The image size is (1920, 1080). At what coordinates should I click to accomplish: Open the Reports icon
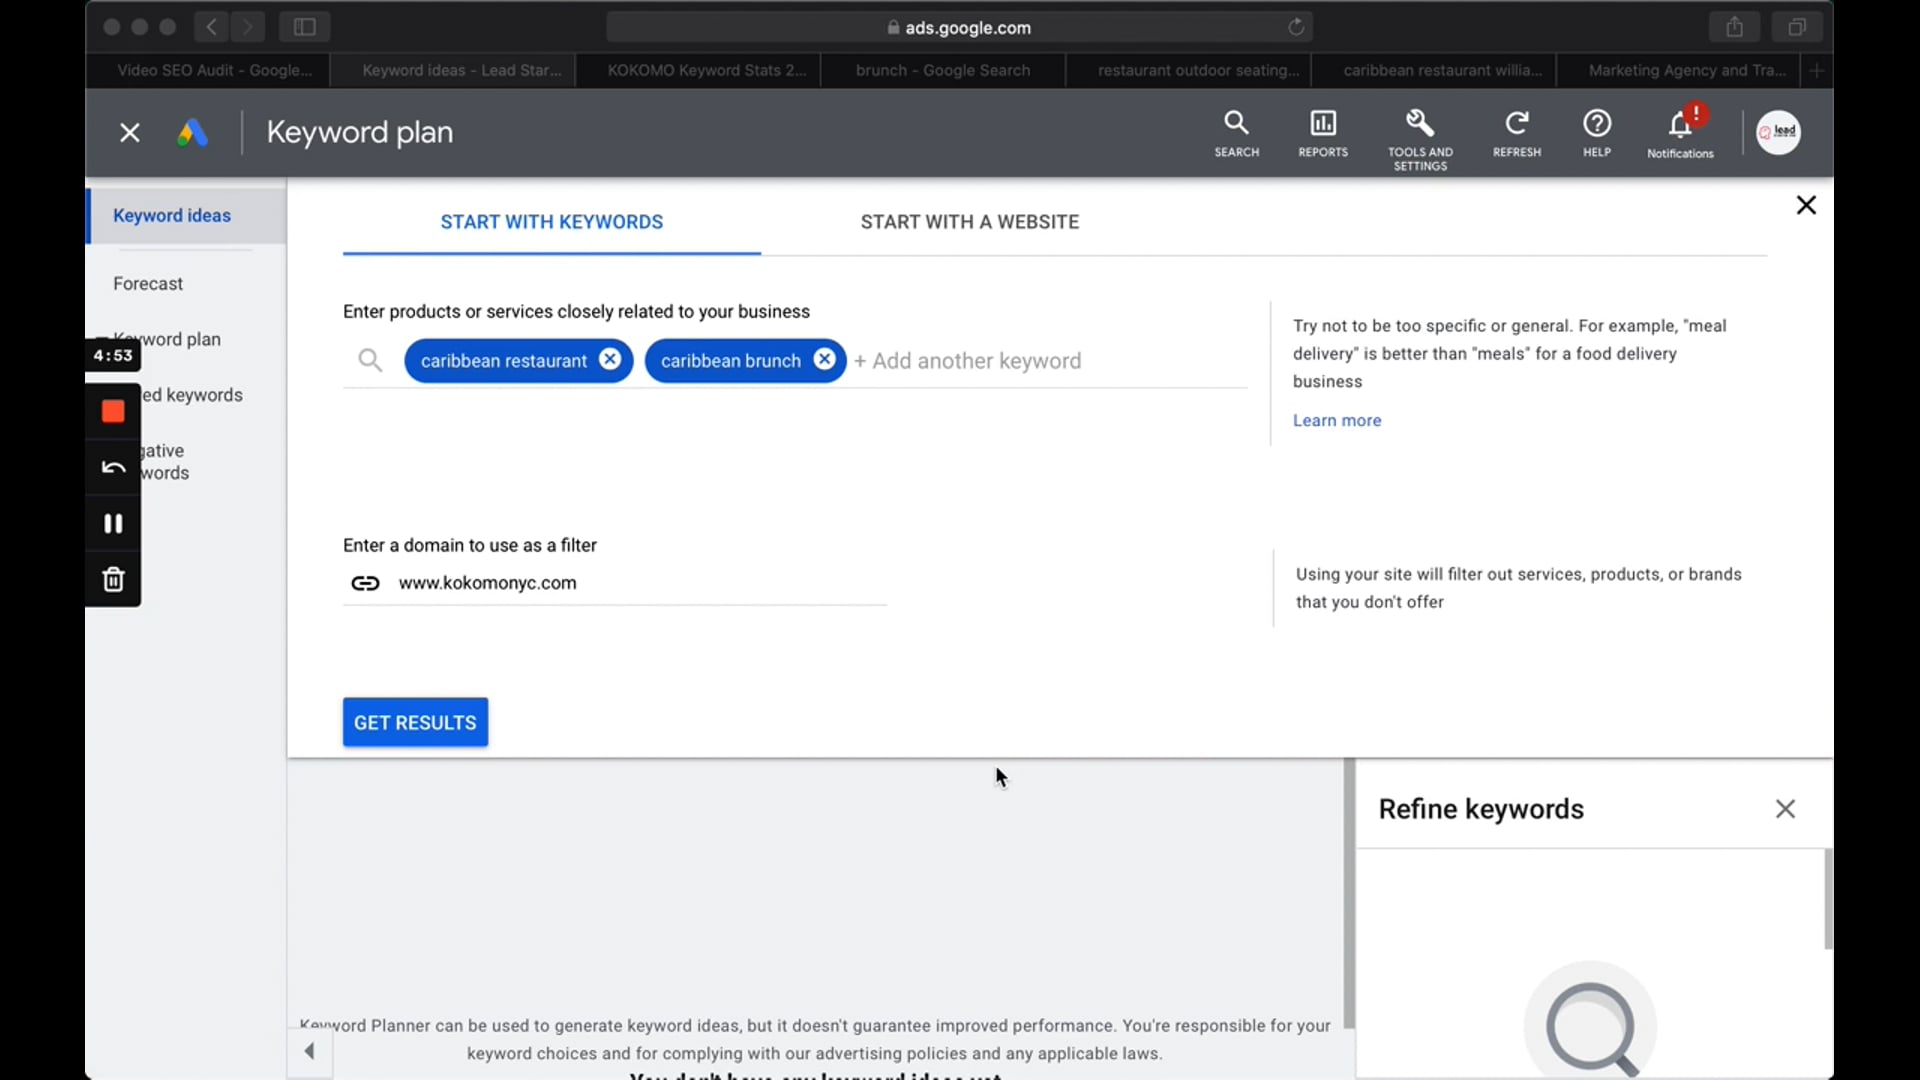click(1322, 133)
